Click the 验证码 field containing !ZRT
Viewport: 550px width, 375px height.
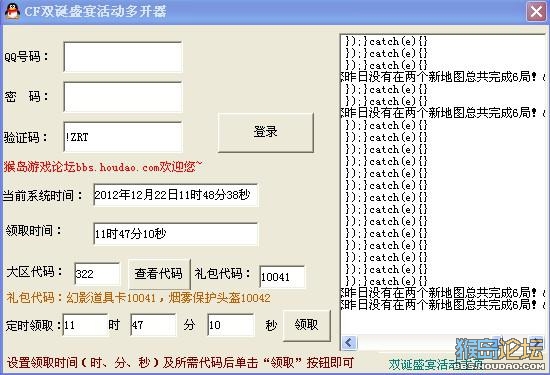(123, 137)
